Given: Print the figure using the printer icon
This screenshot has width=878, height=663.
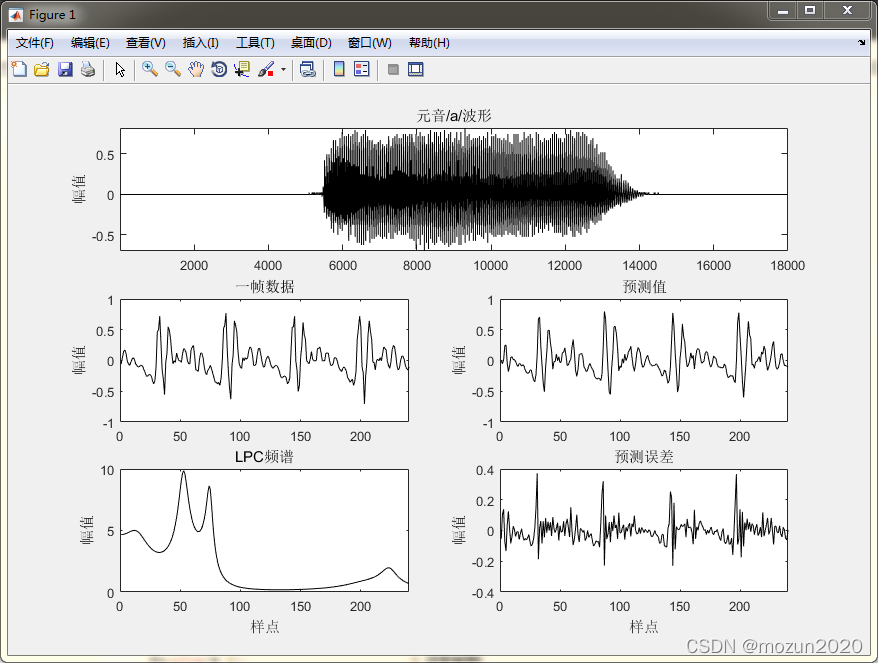Looking at the screenshot, I should coord(88,69).
